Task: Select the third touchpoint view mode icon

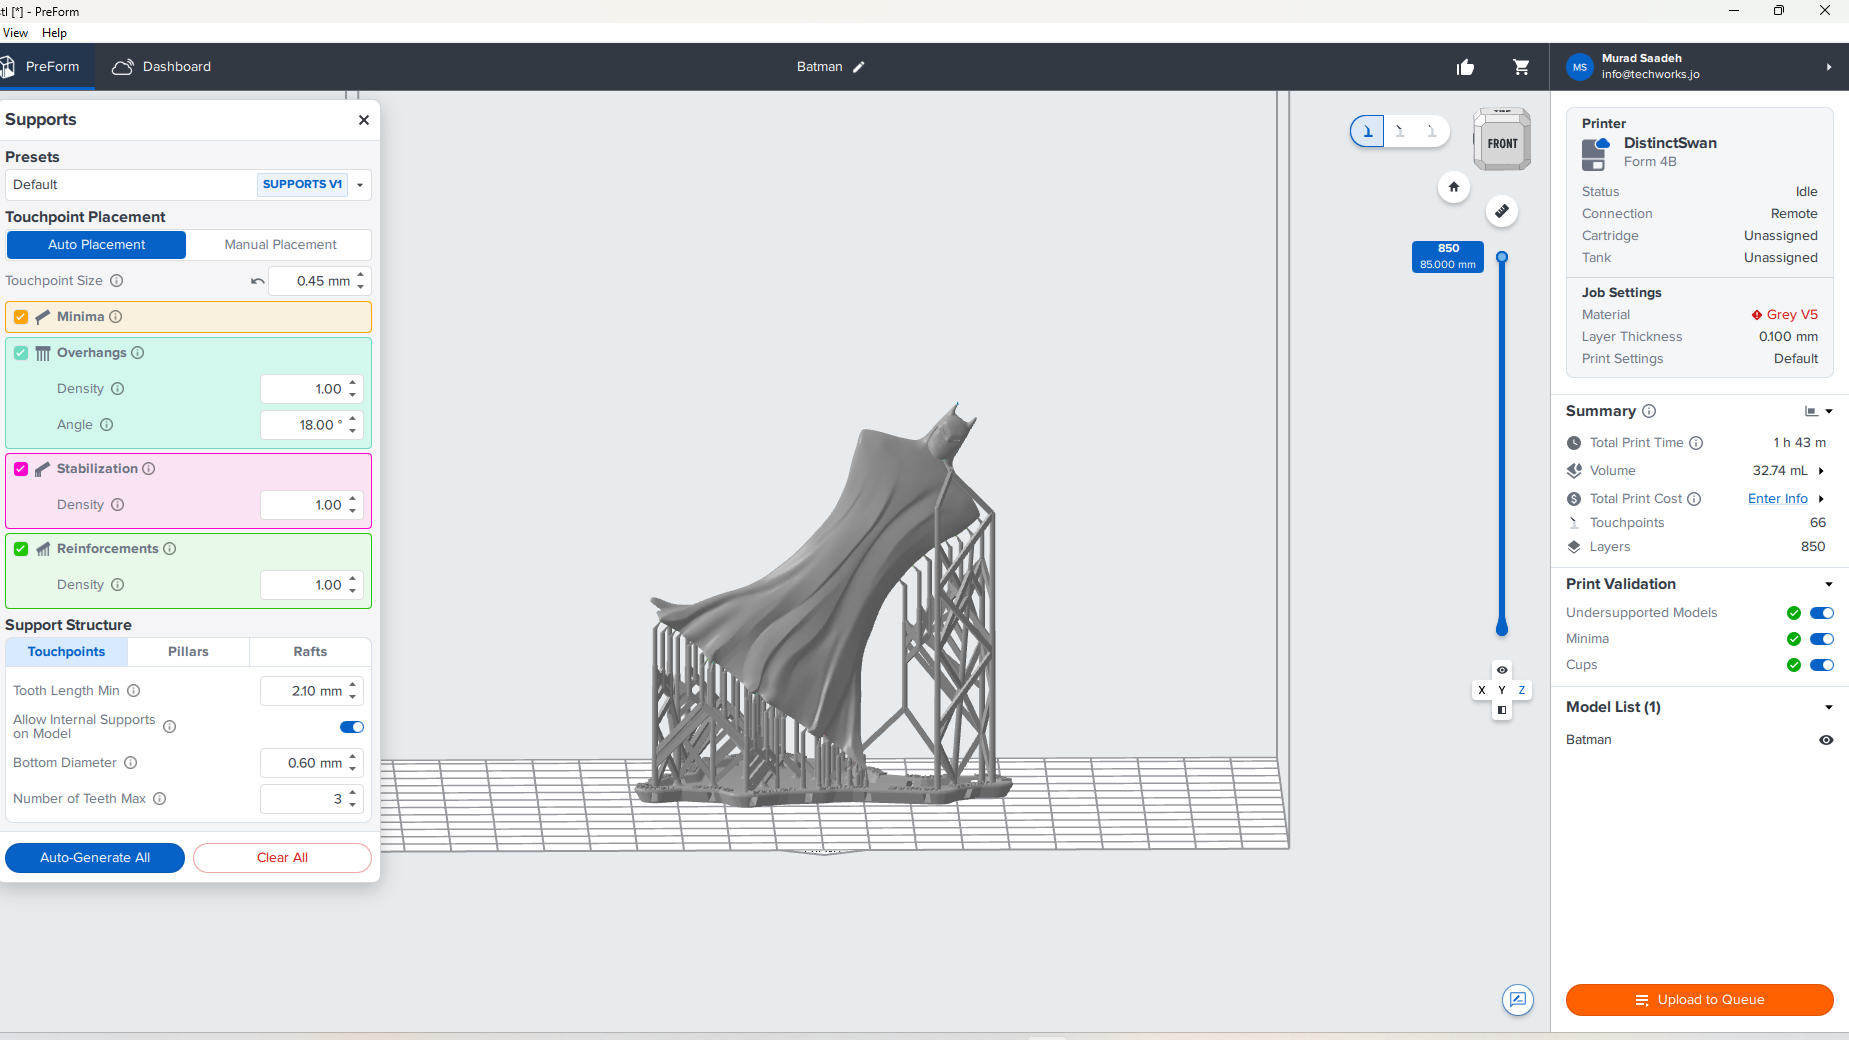Action: point(1432,131)
